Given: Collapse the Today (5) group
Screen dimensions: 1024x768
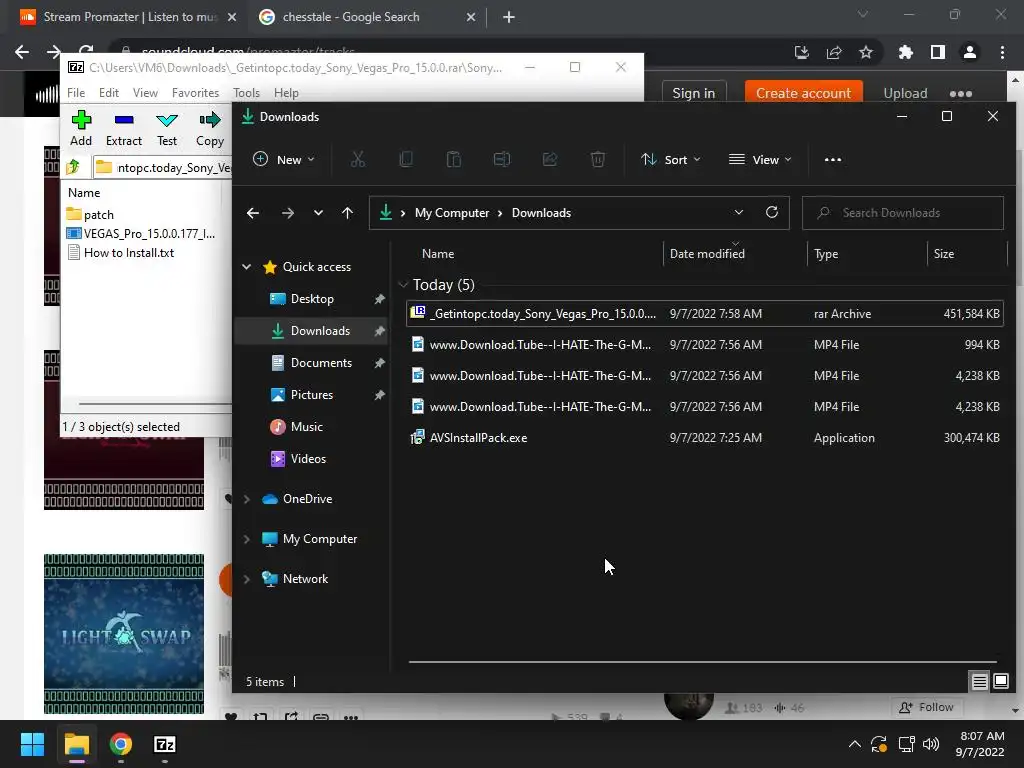Looking at the screenshot, I should [x=404, y=285].
